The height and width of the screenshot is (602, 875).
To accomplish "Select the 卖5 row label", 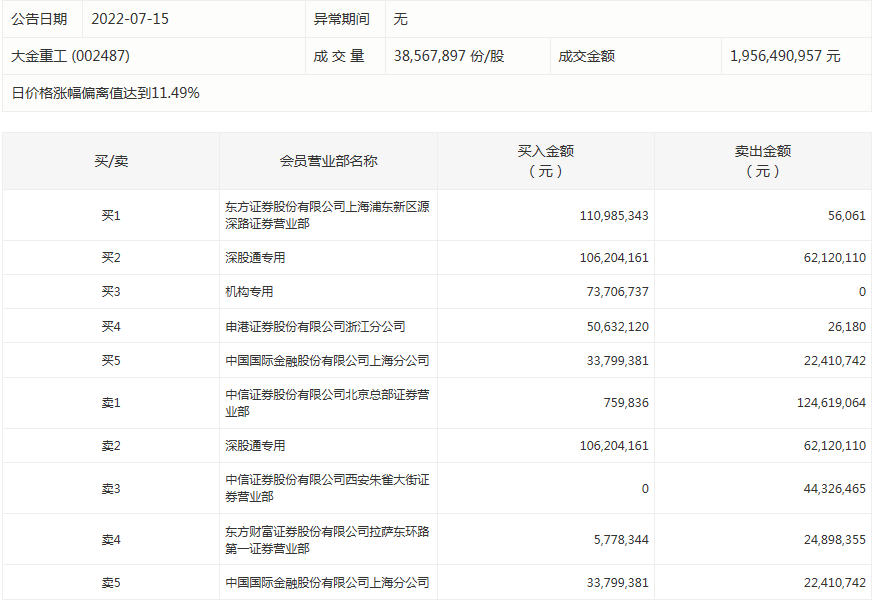I will coord(111,582).
